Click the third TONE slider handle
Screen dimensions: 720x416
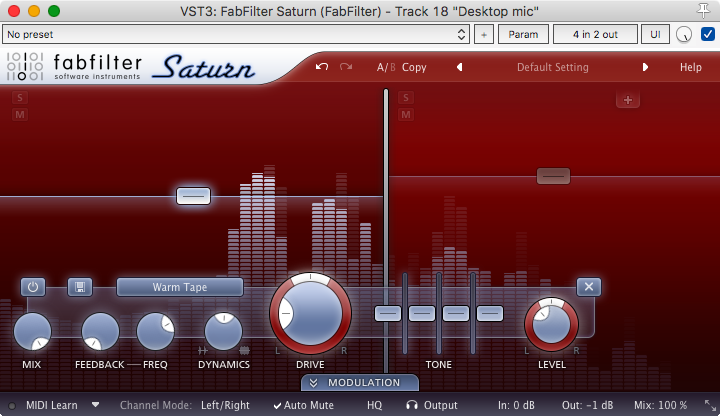(456, 314)
